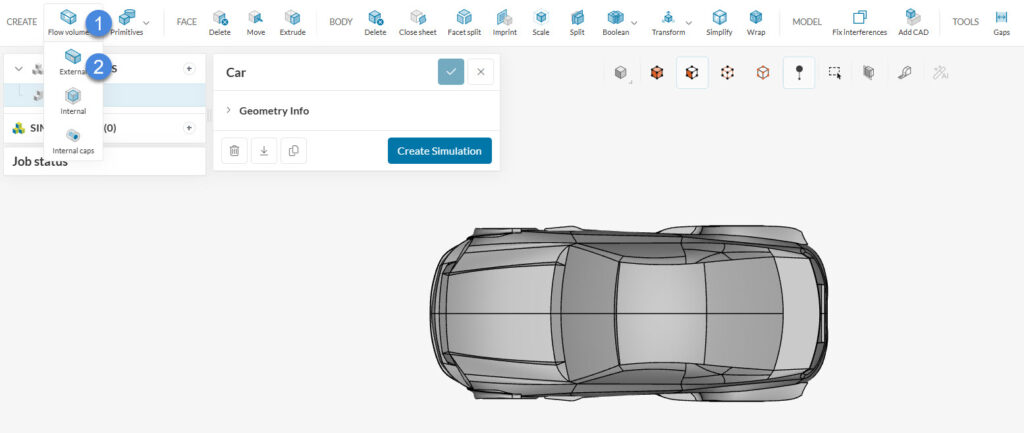Open the Transform dropdown arrow
Screen dimensions: 1024x433
(688, 22)
